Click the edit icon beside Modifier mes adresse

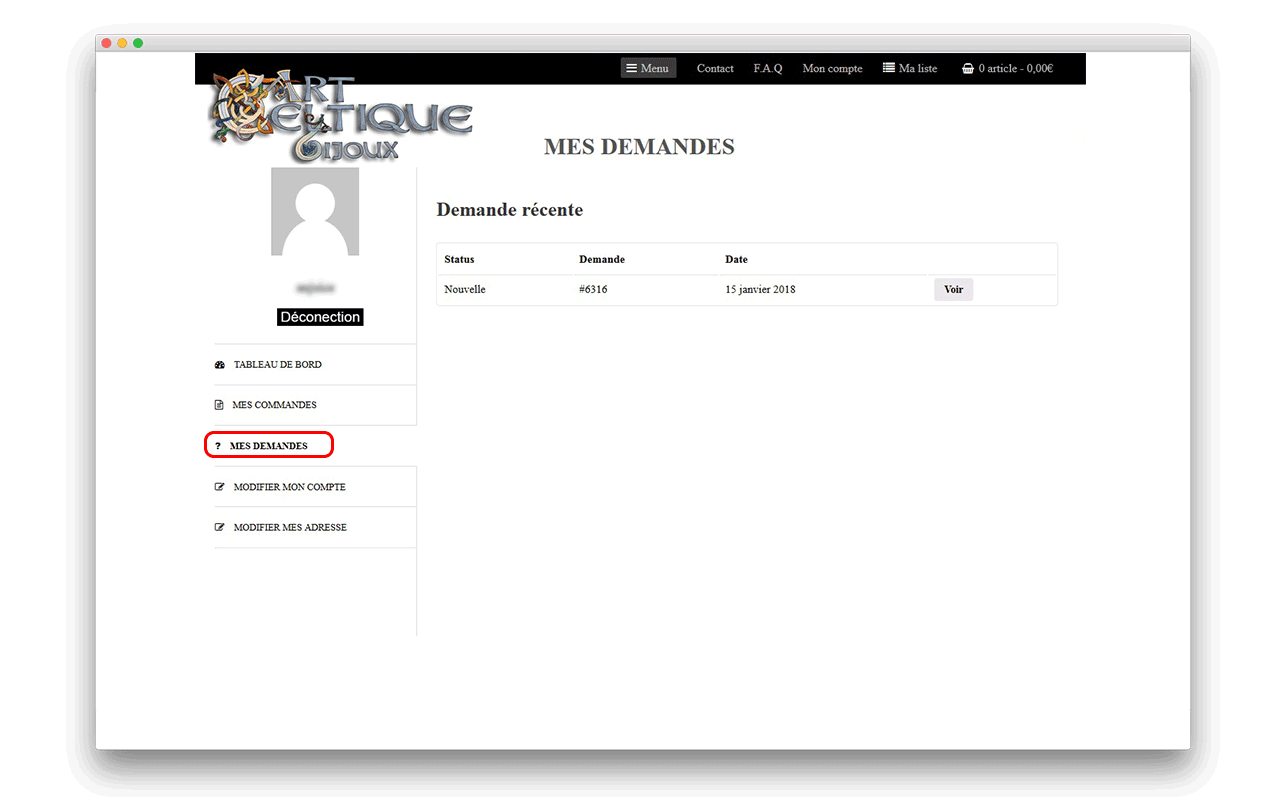(x=220, y=527)
